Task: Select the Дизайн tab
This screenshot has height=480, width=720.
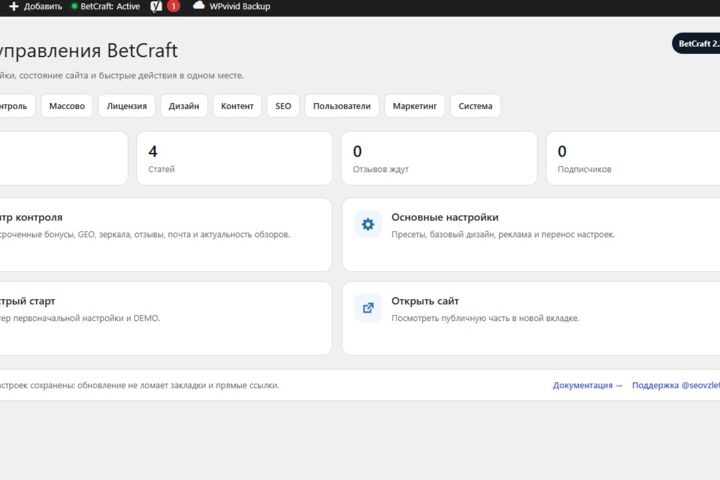Action: point(184,106)
